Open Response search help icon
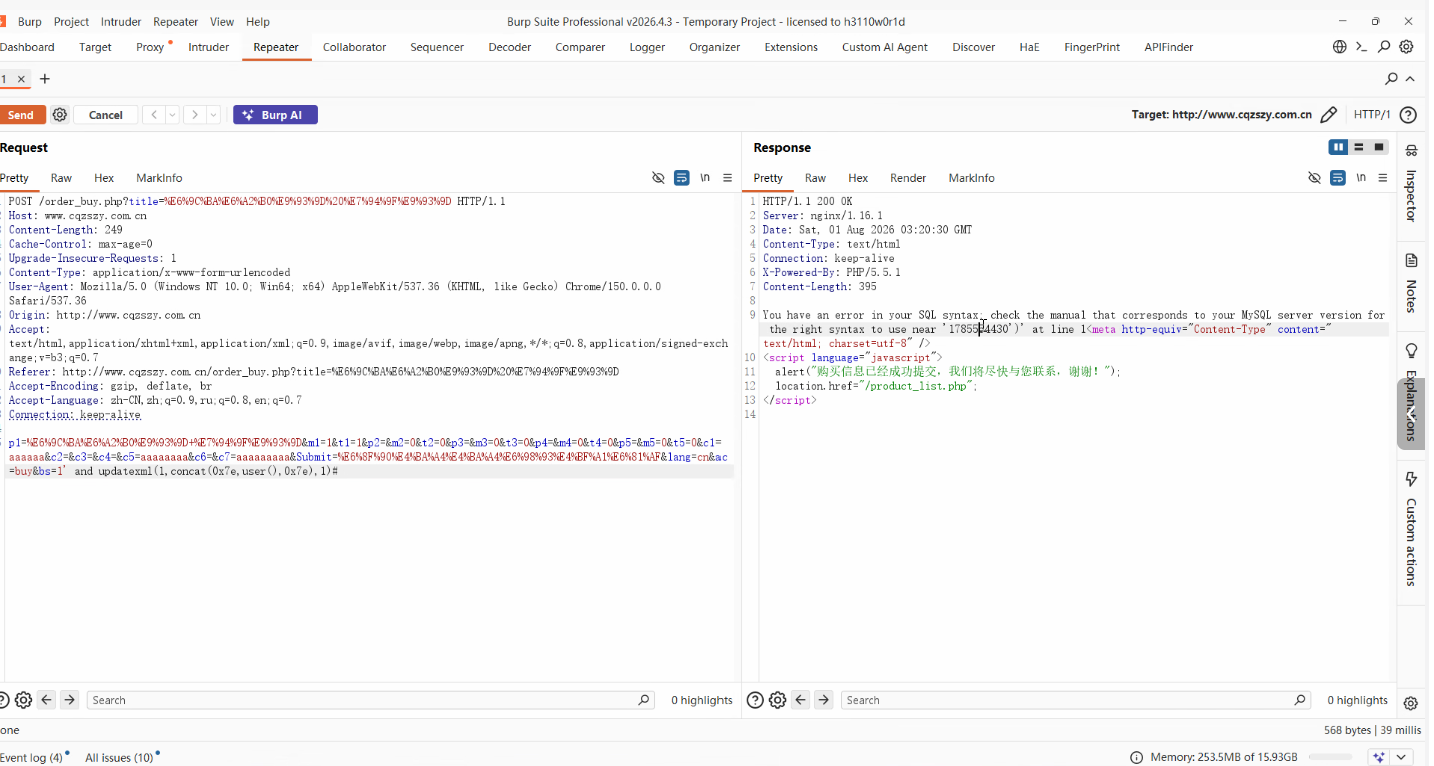 tap(755, 700)
